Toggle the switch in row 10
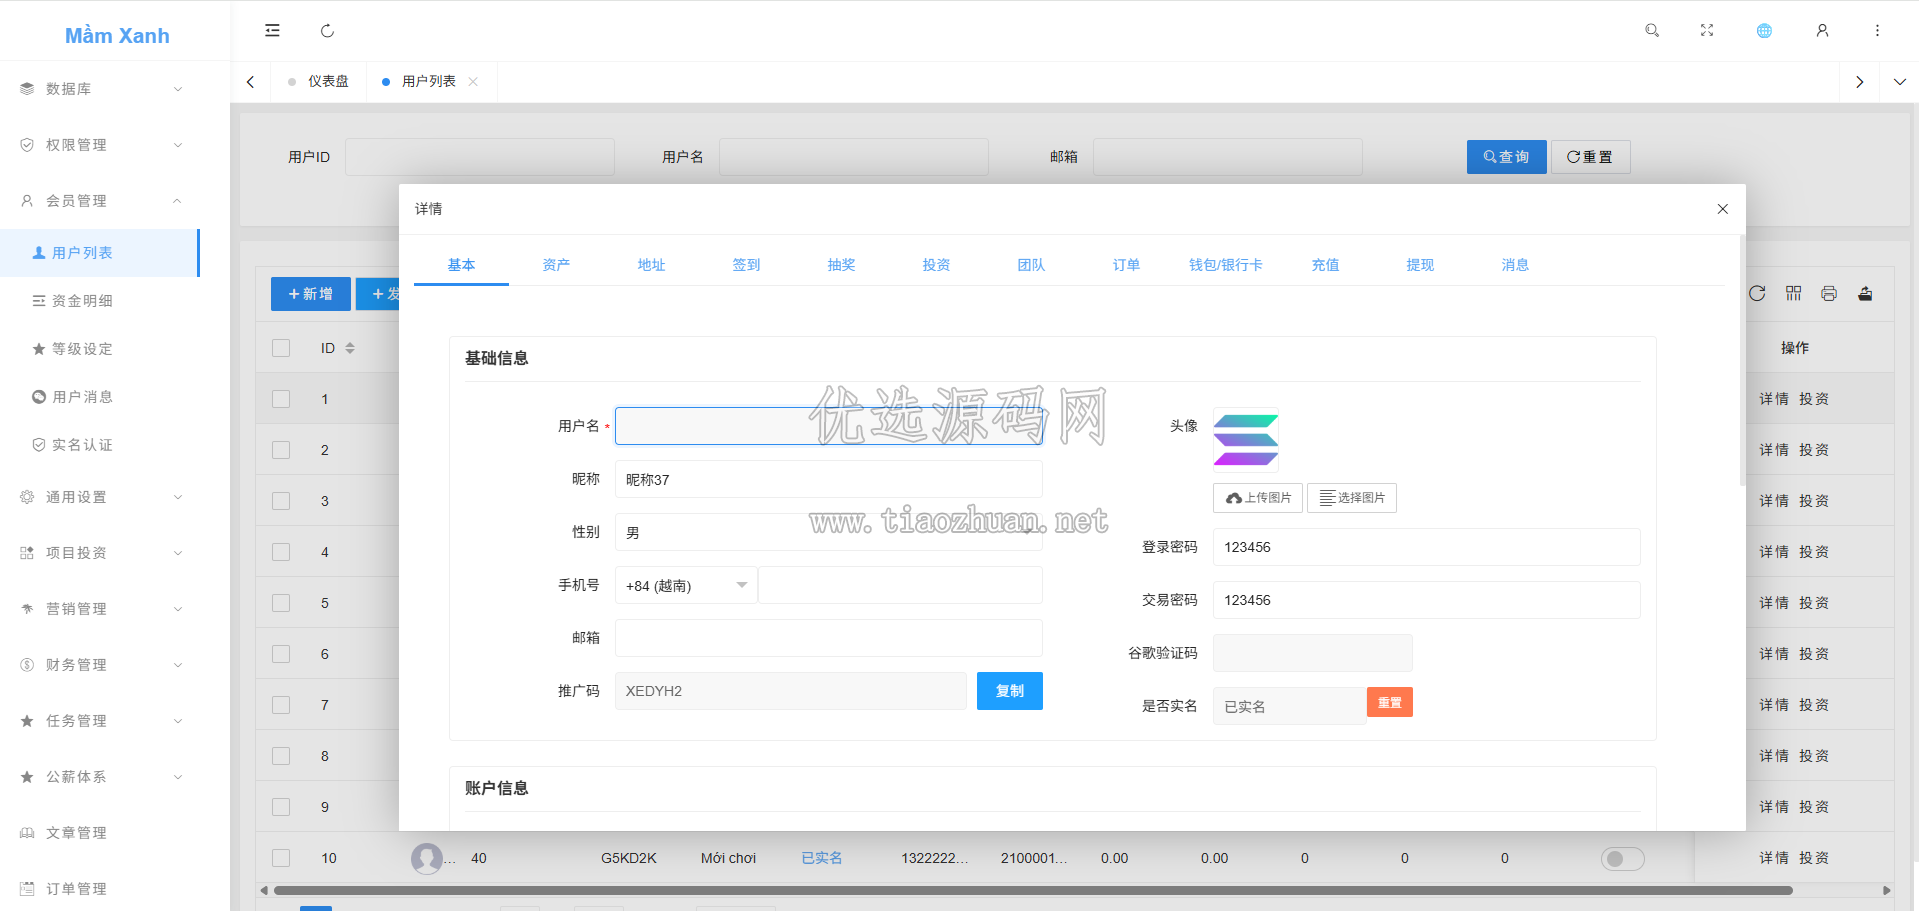 tap(1622, 858)
